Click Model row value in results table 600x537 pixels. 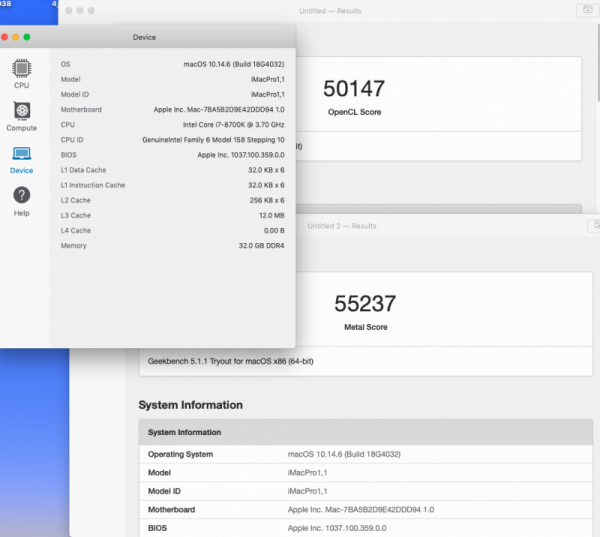[x=307, y=473]
